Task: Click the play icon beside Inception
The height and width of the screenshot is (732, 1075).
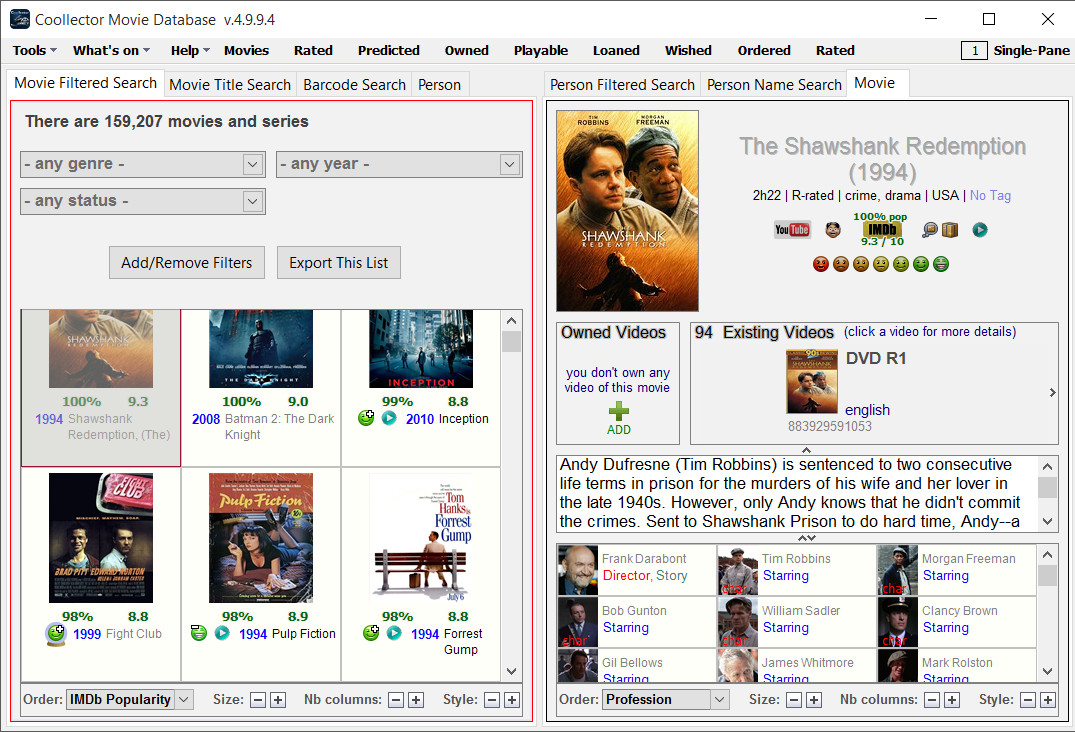Action: pyautogui.click(x=389, y=417)
